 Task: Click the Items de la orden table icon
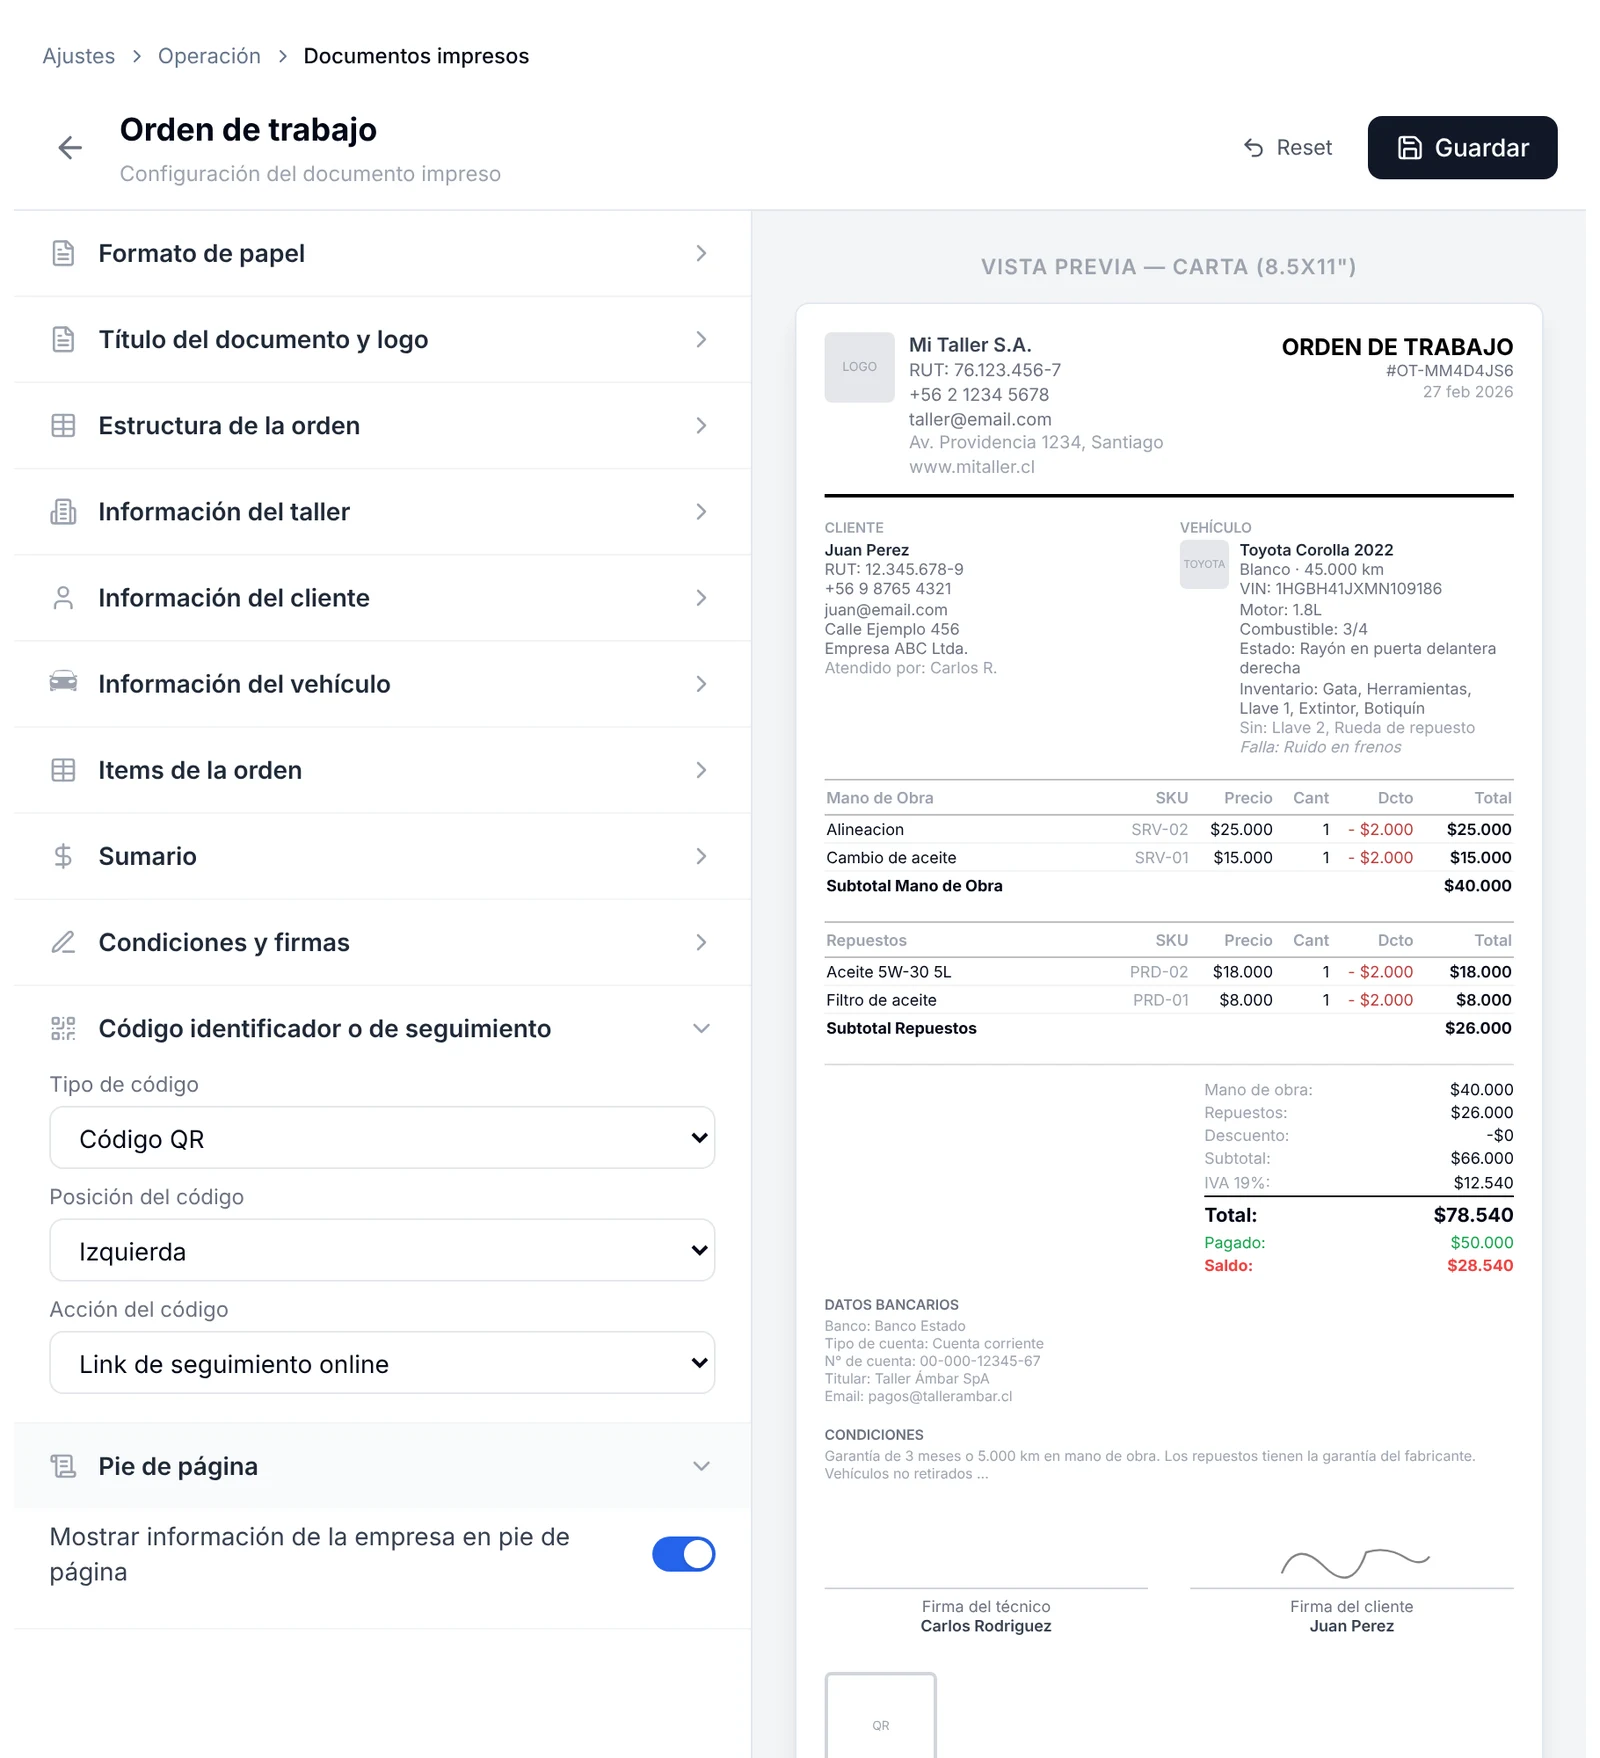(63, 770)
